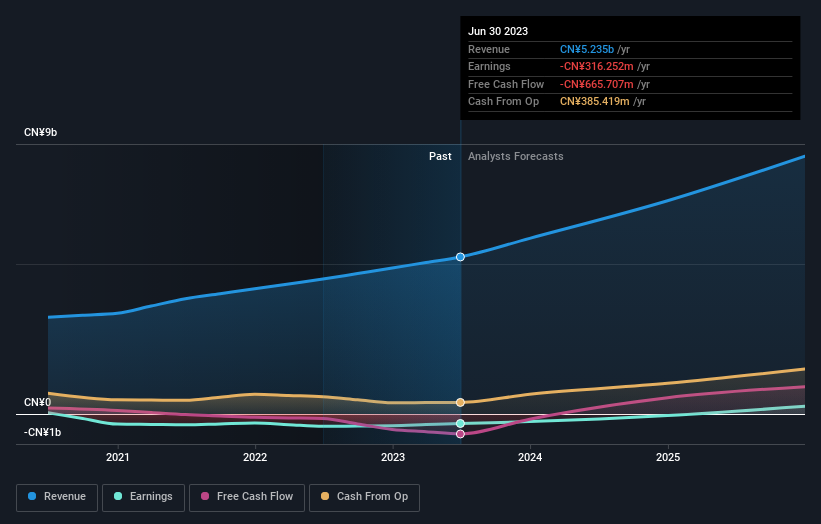Click the Cash From Op row label in tooltip
821x524 pixels.
pos(503,102)
